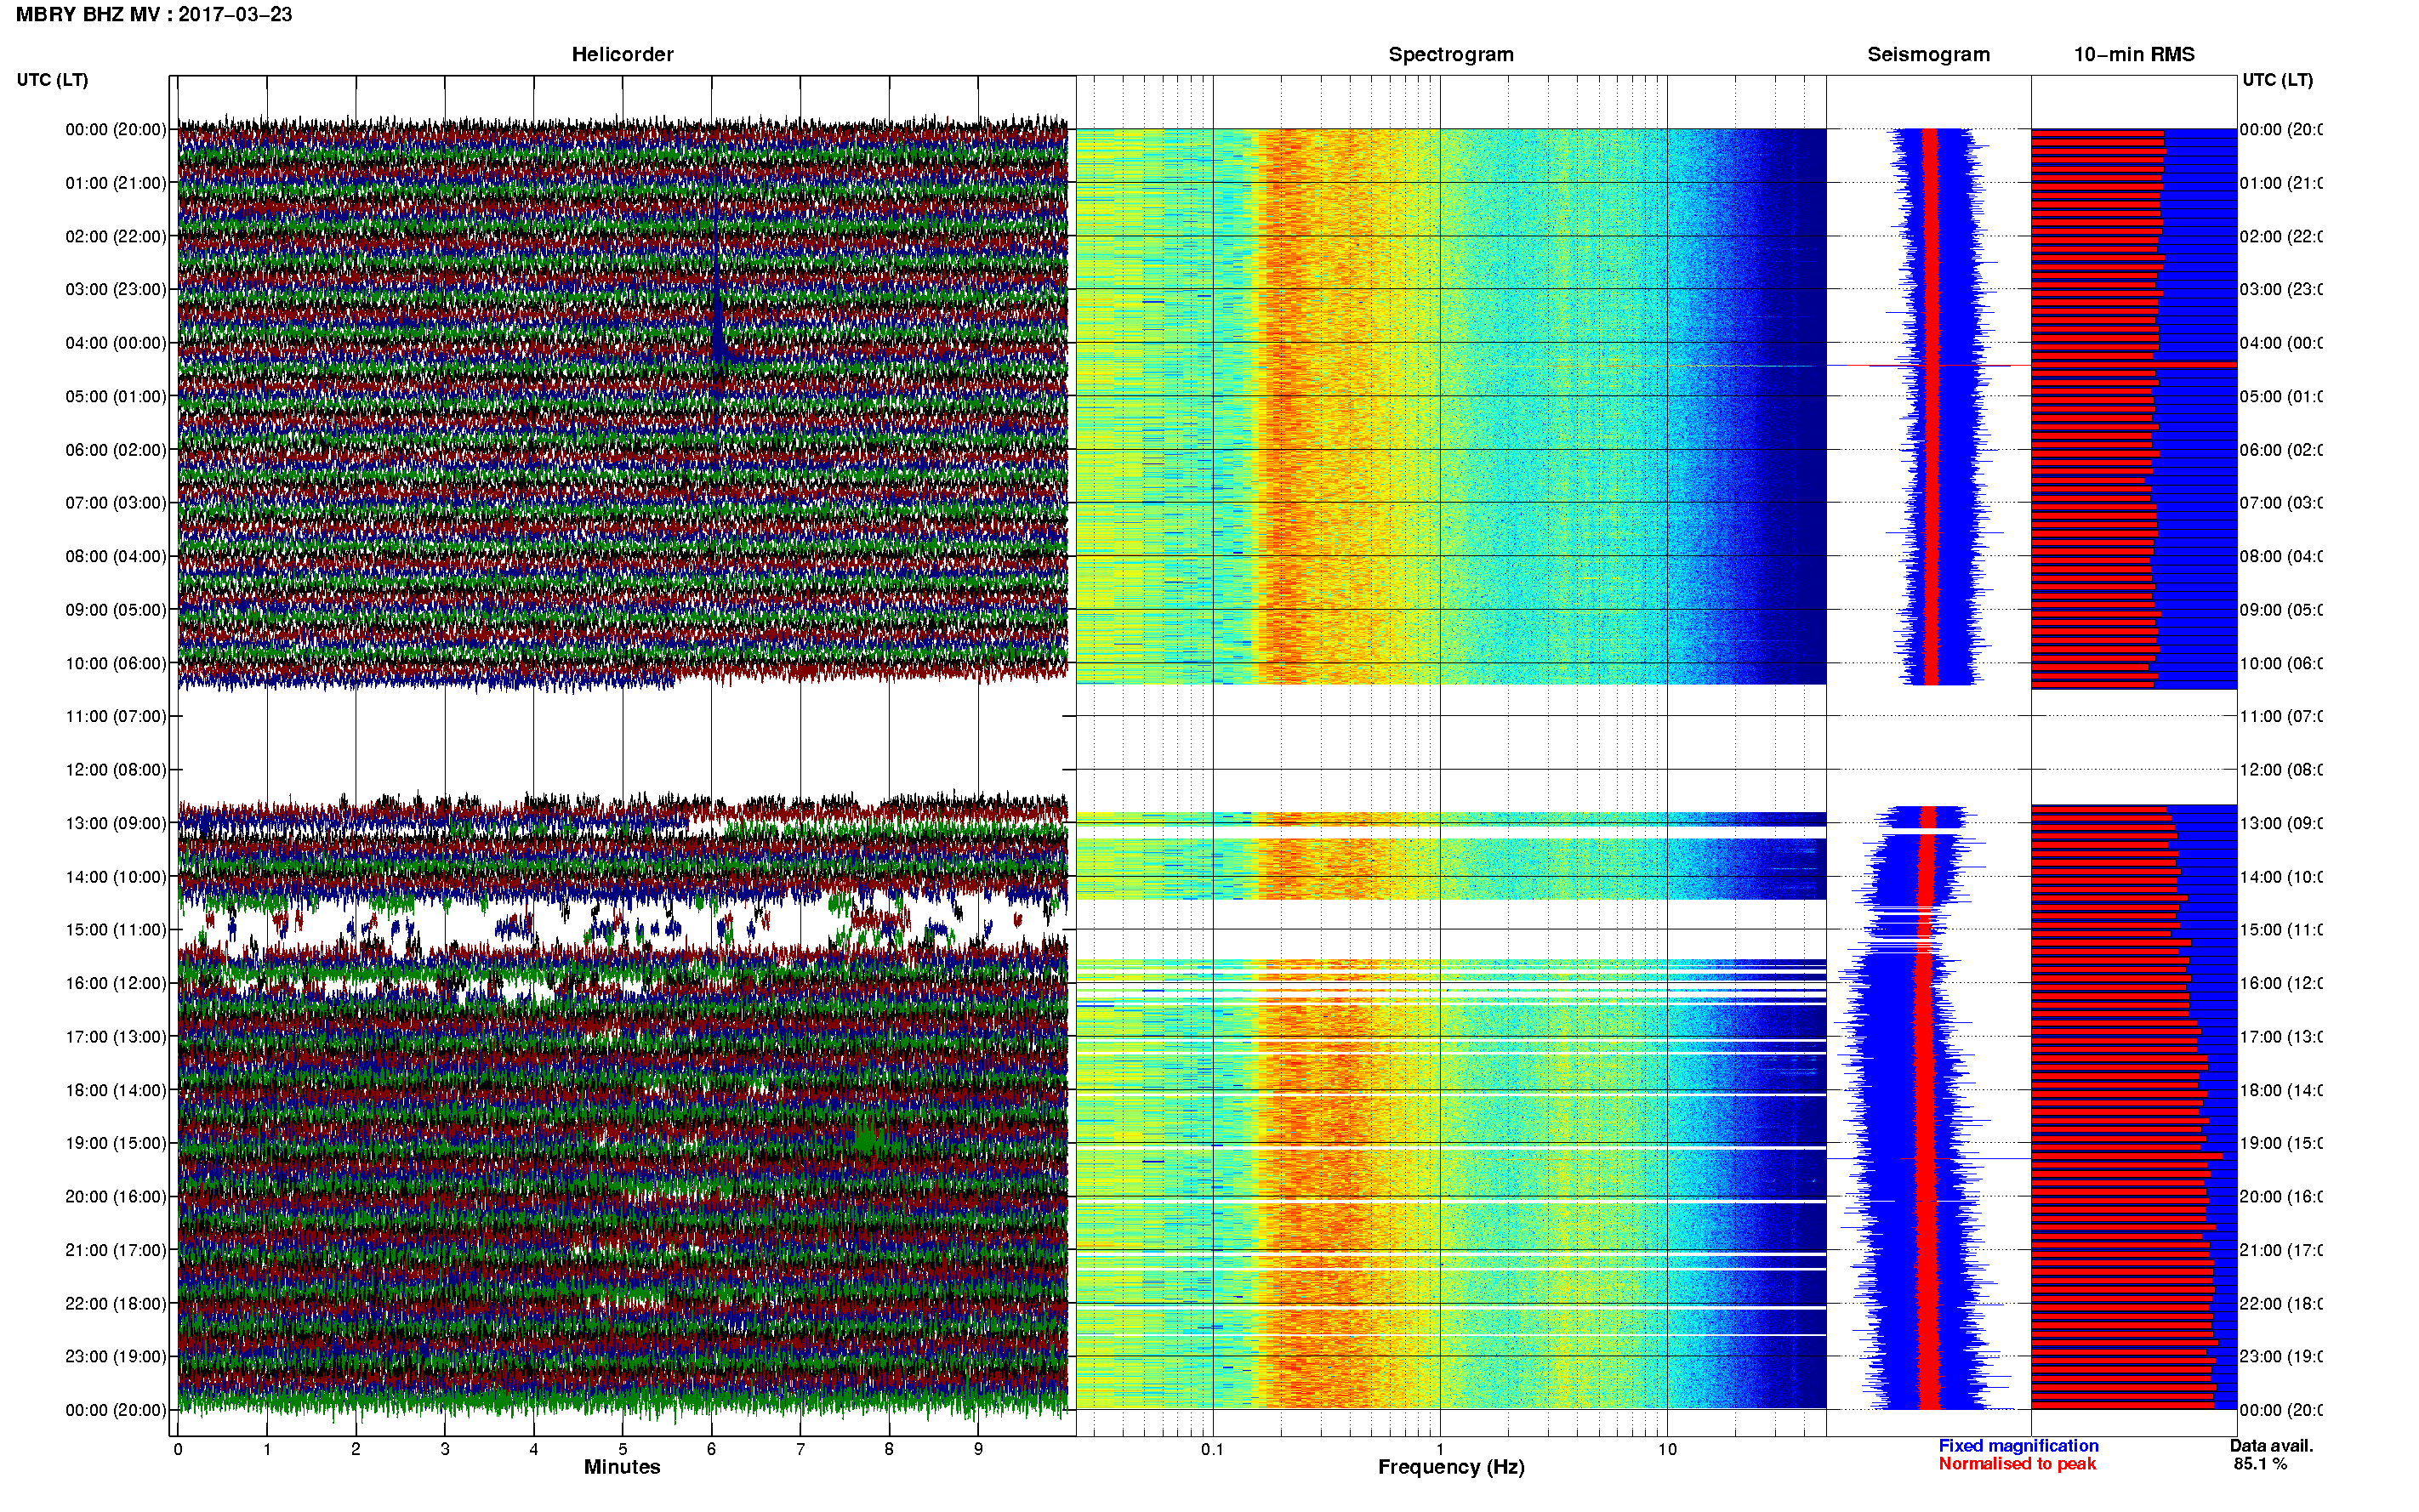Select the '0.1' frequency tick label
This screenshot has width=2419, height=1512.
pyautogui.click(x=1212, y=1450)
